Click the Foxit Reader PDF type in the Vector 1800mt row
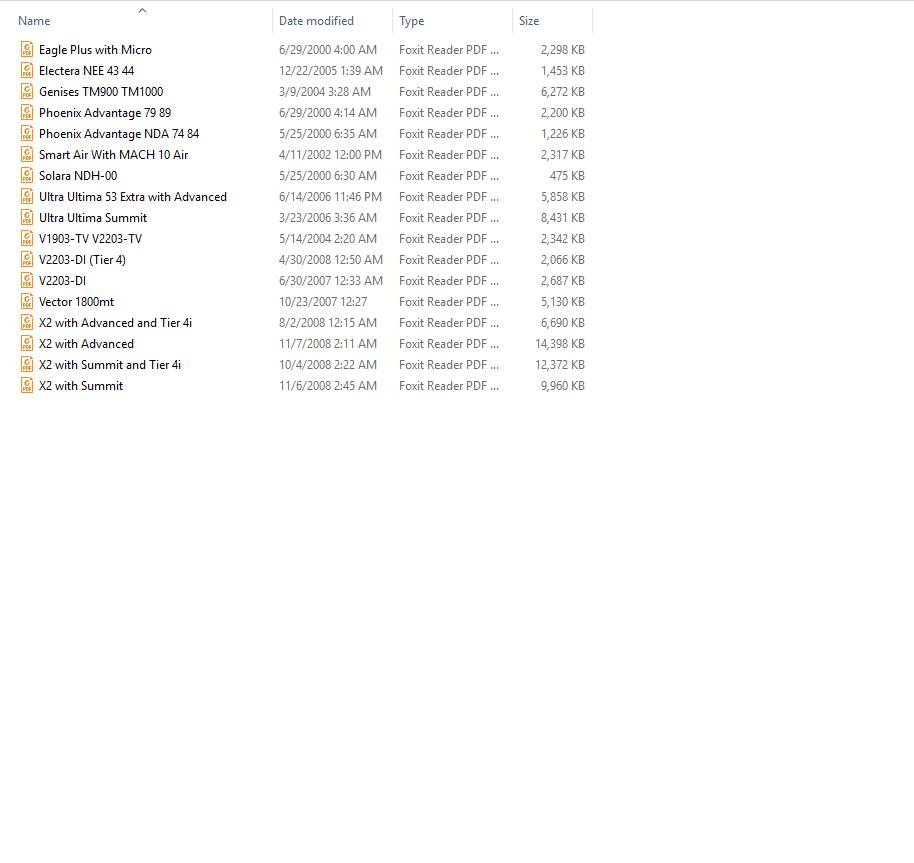Screen dimensions: 914x863 tap(449, 301)
